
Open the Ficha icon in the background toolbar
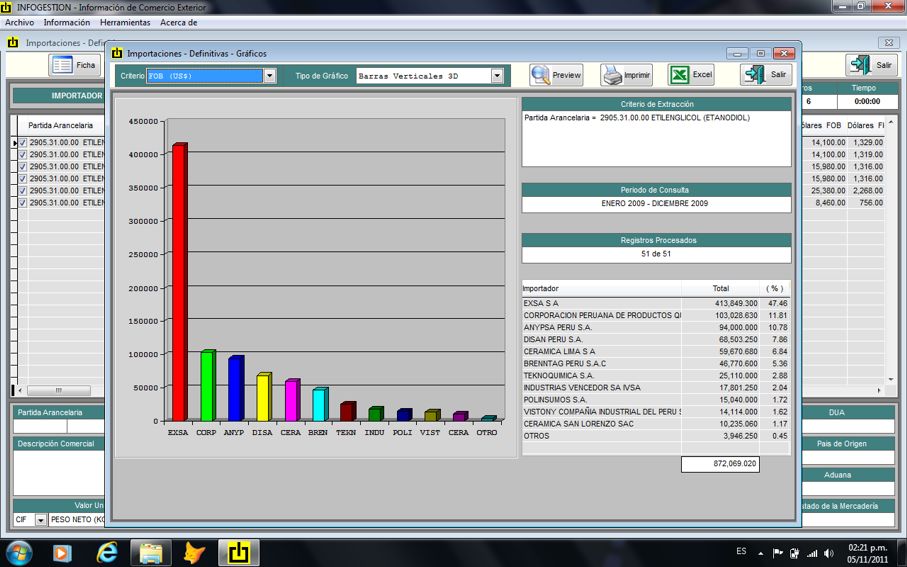[x=63, y=65]
